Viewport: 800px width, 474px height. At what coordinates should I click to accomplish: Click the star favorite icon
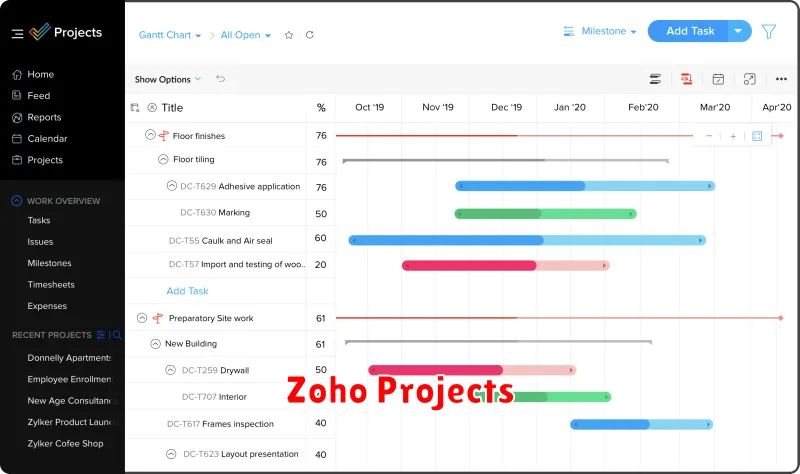click(289, 35)
